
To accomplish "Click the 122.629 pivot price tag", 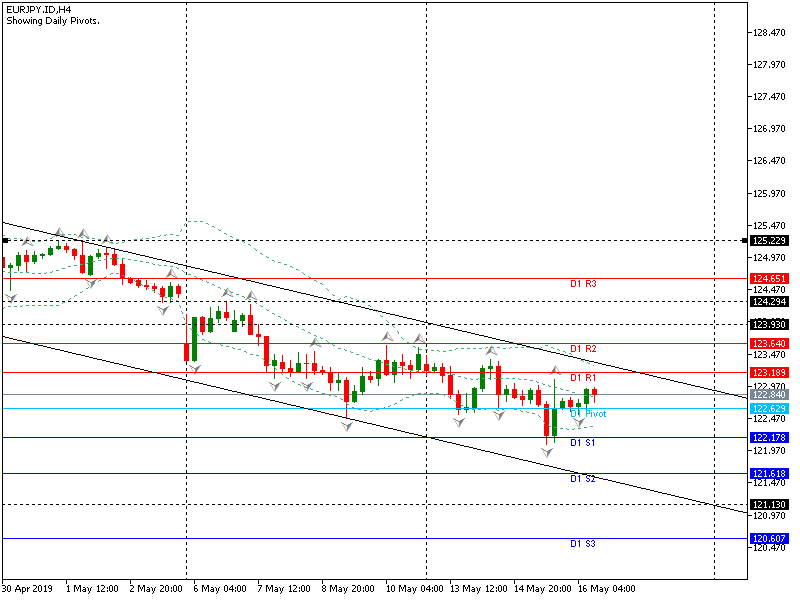I will [x=769, y=409].
